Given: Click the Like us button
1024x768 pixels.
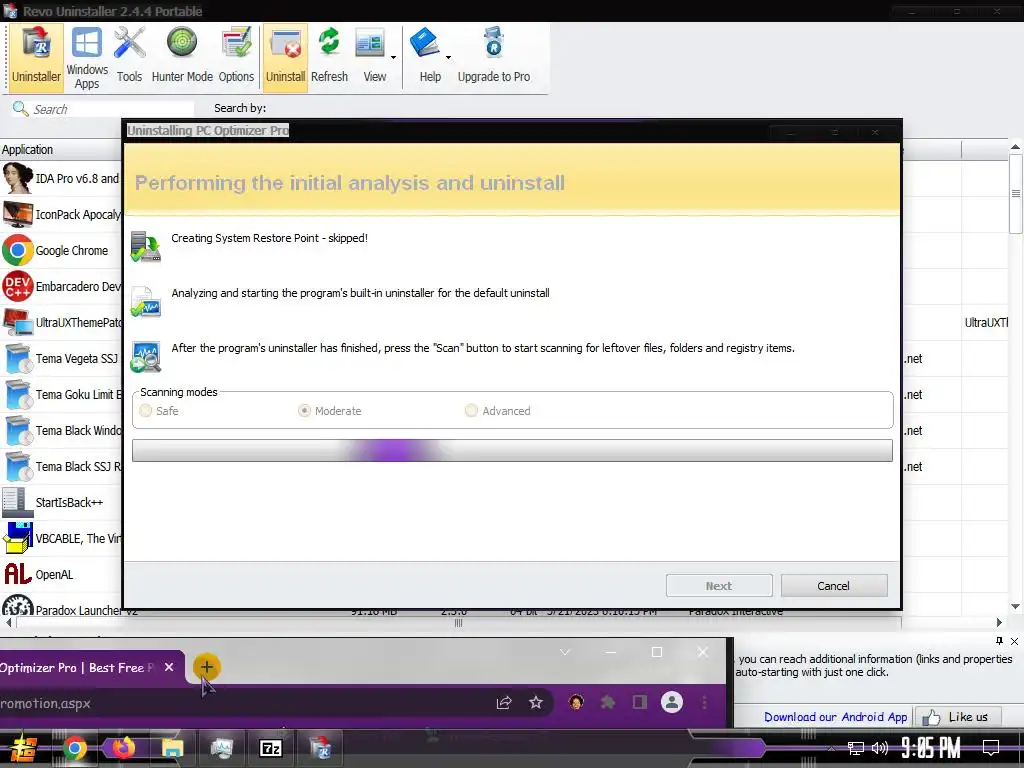Looking at the screenshot, I should 960,717.
